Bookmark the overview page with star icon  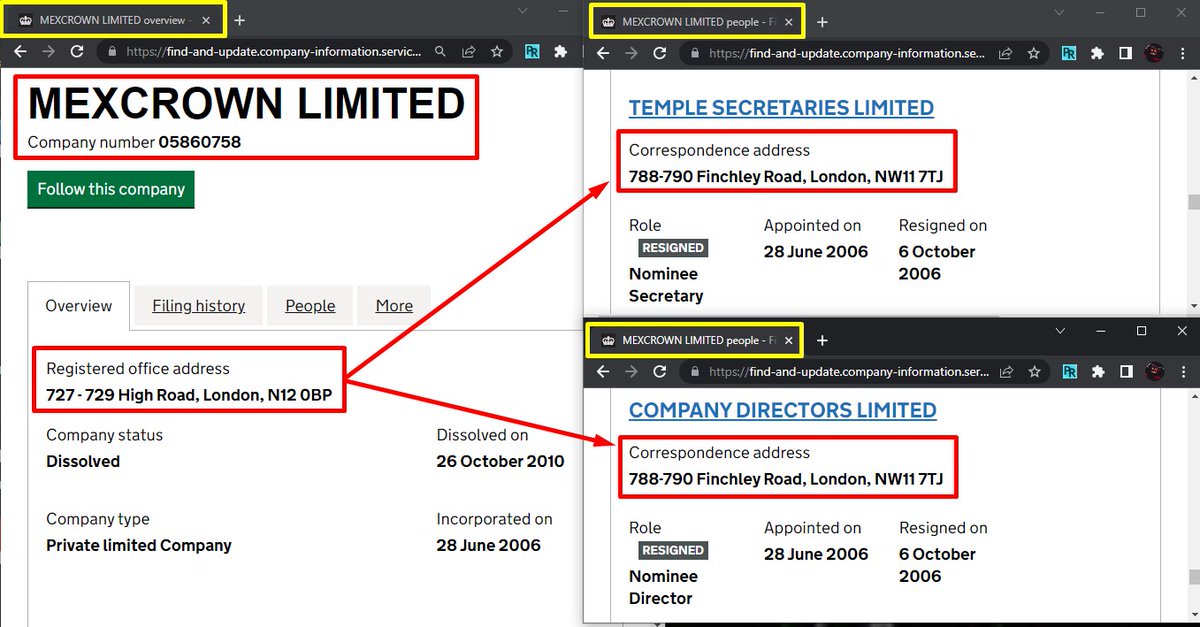(x=496, y=51)
